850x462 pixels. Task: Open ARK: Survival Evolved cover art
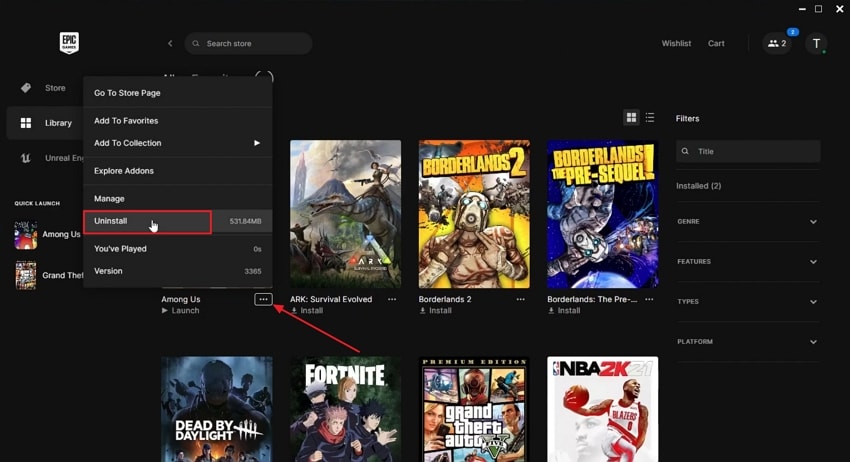[345, 214]
